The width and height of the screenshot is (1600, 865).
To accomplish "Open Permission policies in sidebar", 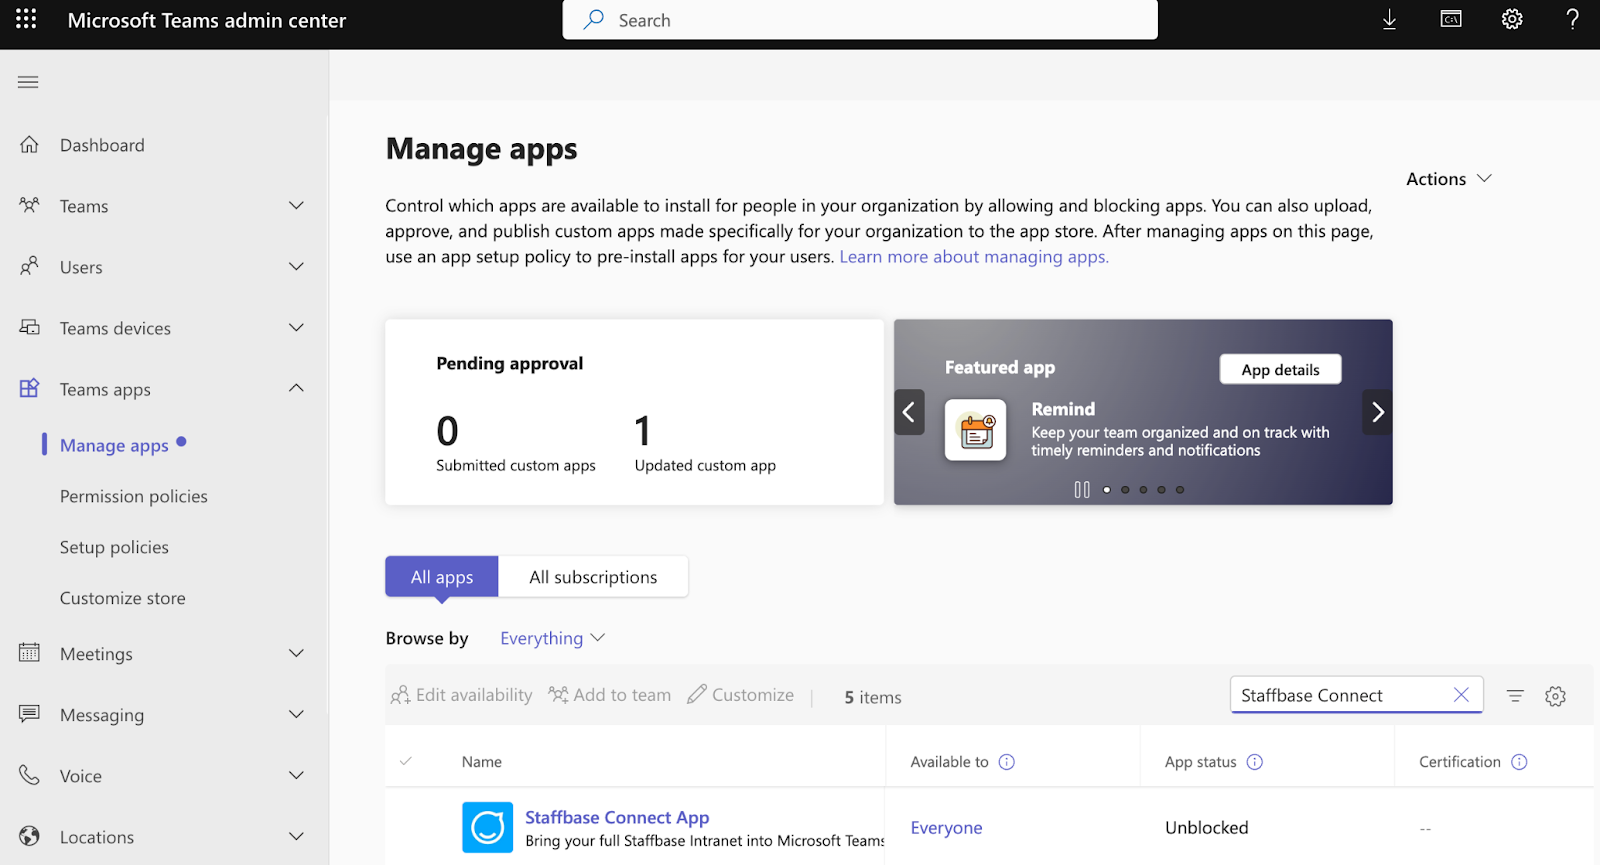I will 134,496.
